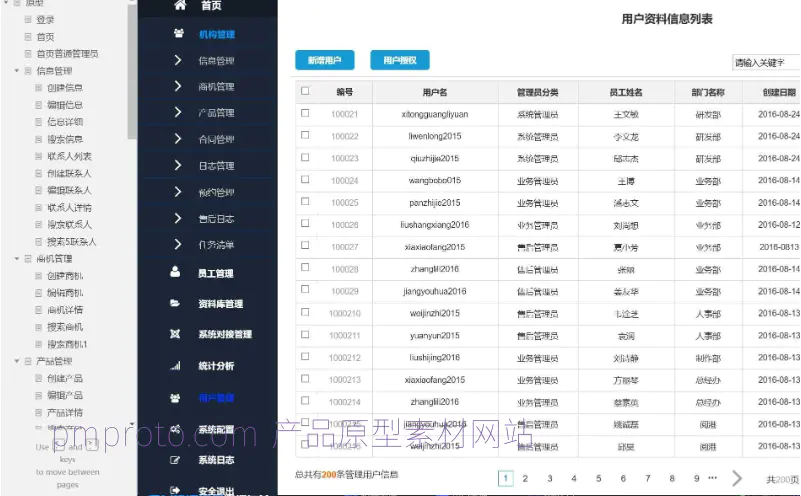Open the 用户管理 menu item
Screen dimensions: 801x496
click(x=215, y=398)
